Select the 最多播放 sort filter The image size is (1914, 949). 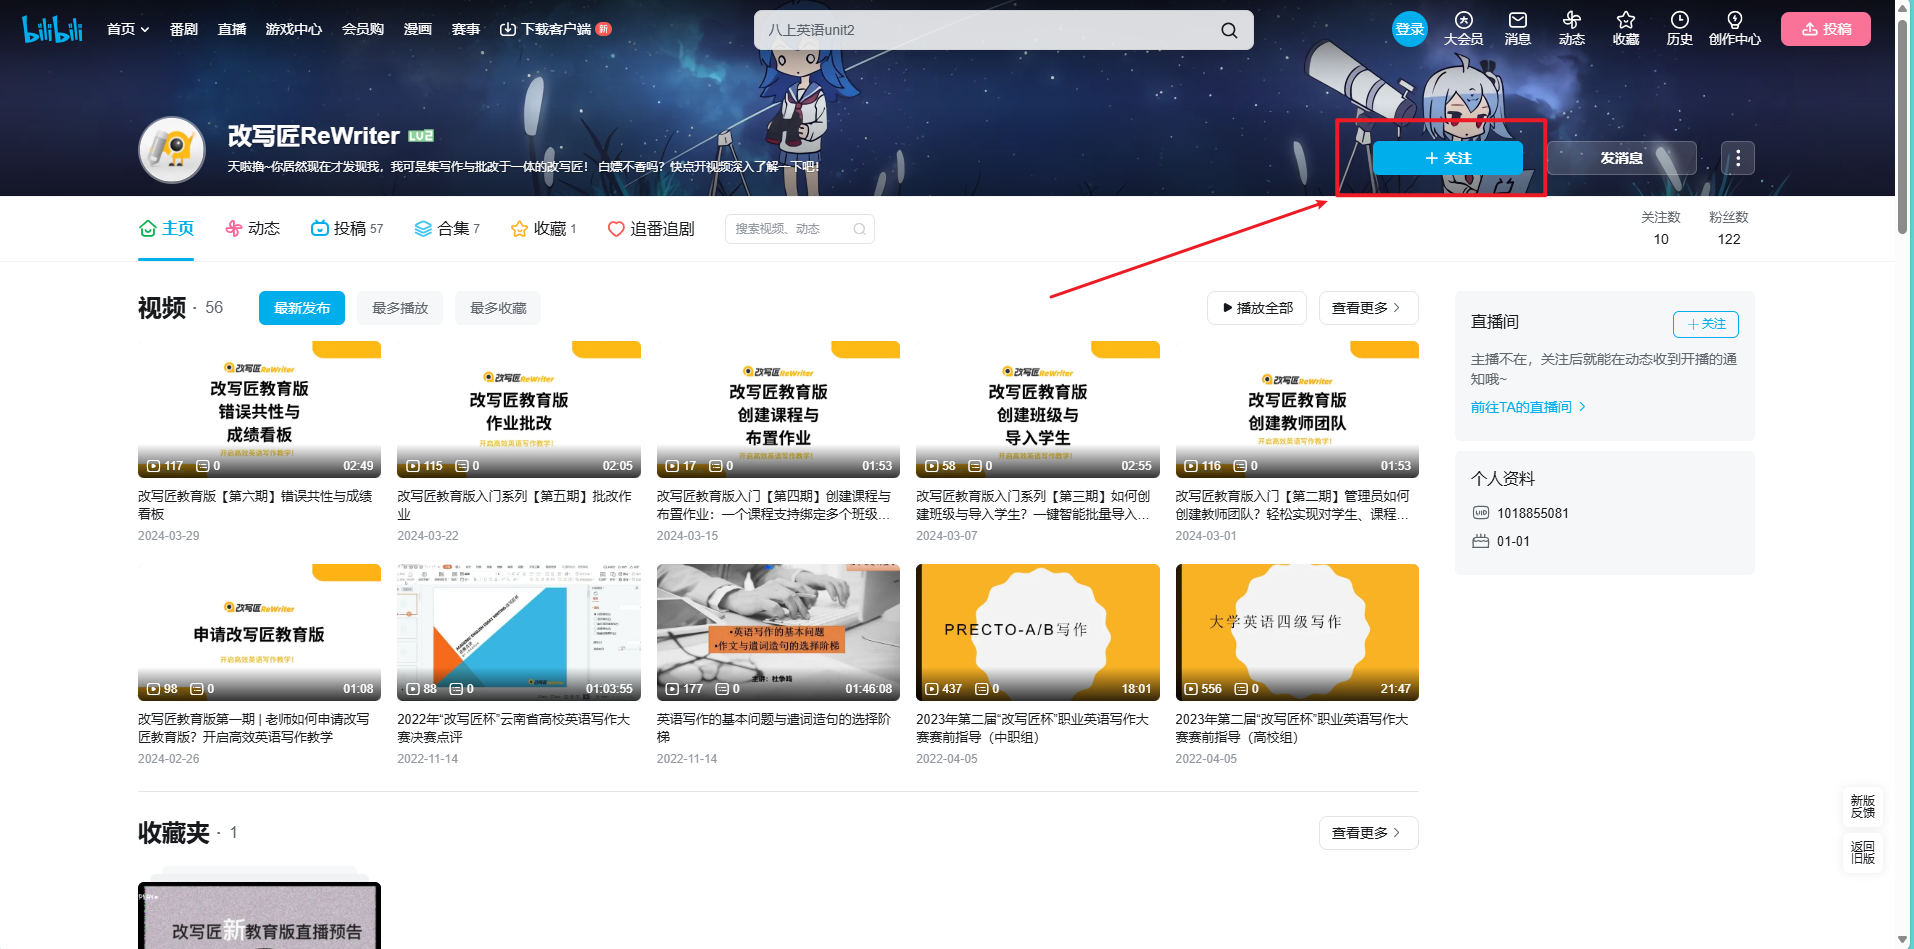(x=400, y=308)
